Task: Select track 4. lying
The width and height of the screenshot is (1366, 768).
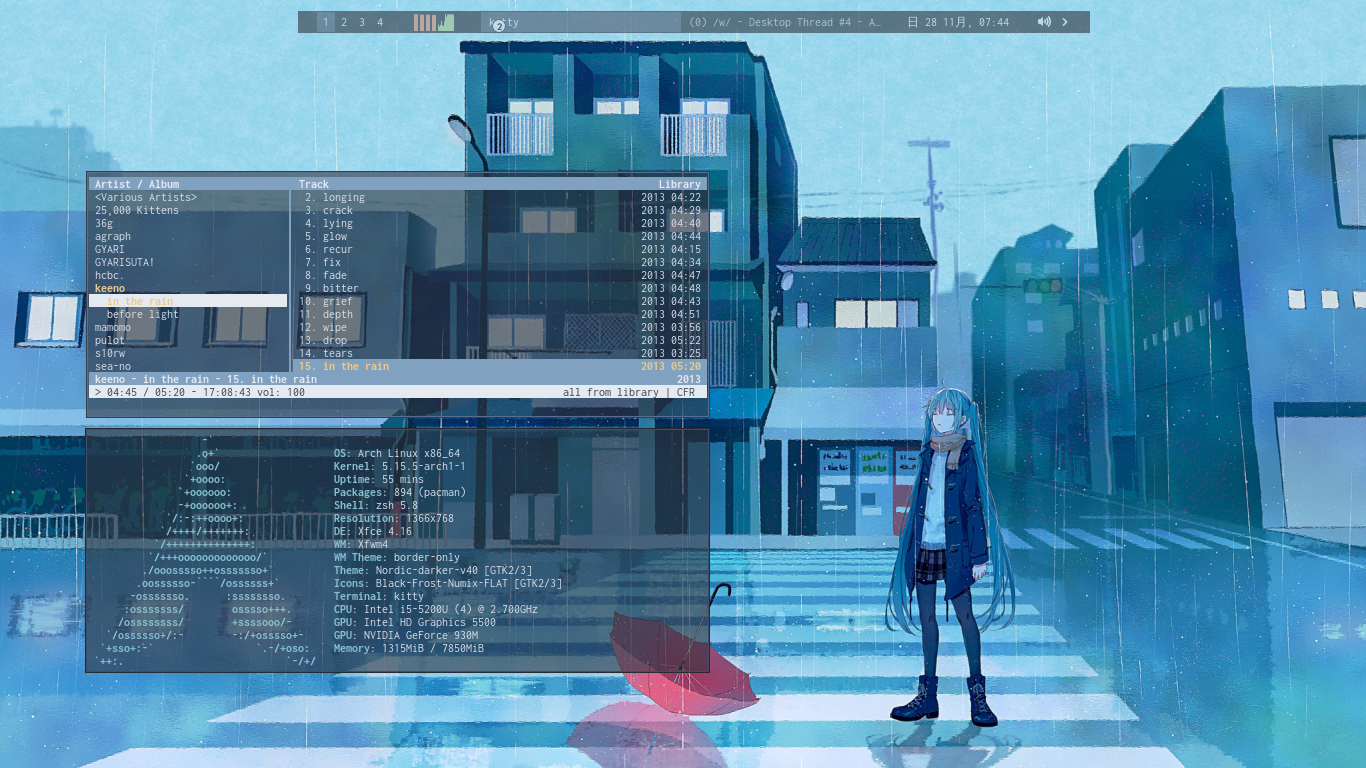Action: tap(500, 223)
